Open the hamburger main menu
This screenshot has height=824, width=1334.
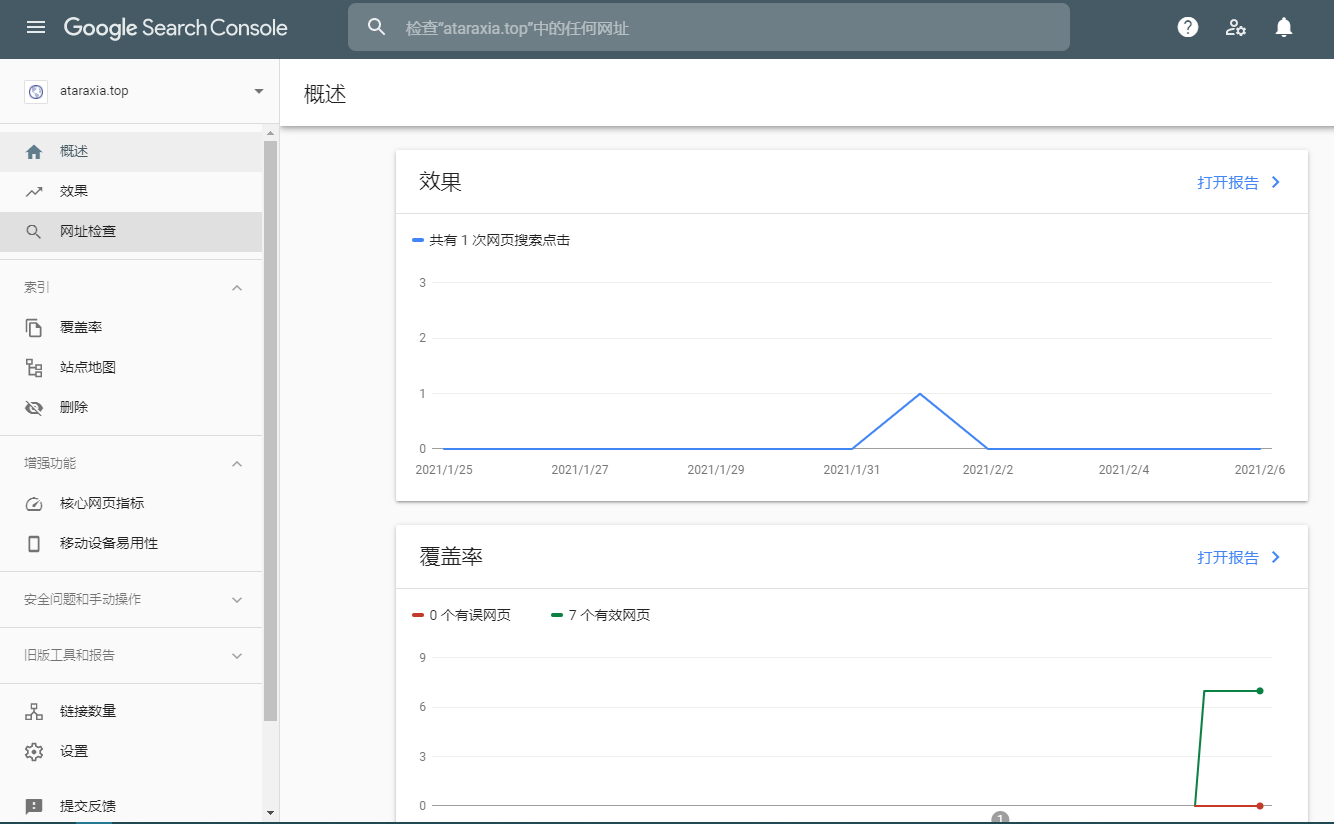(x=36, y=27)
